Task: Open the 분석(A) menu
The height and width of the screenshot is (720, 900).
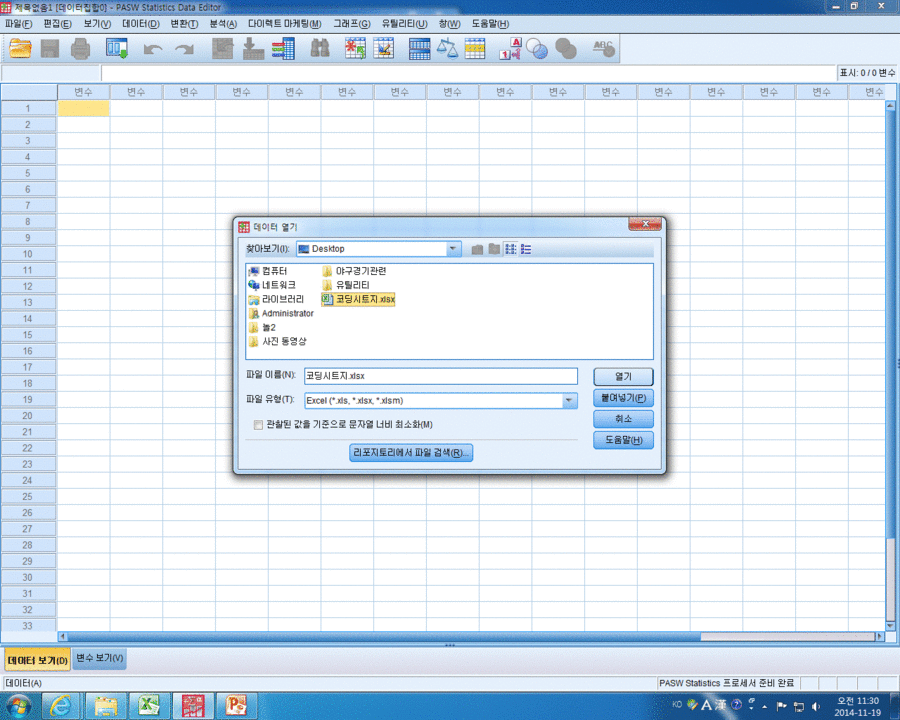Action: (x=223, y=24)
